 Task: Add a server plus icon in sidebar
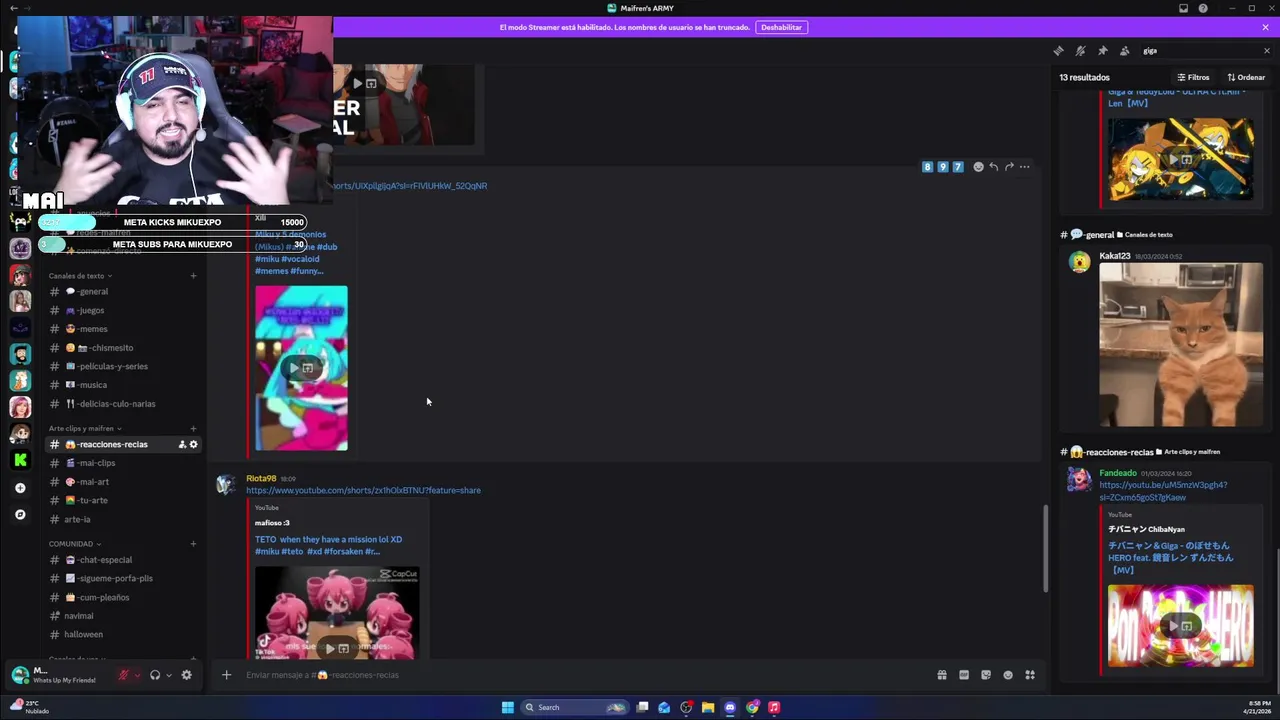20,488
